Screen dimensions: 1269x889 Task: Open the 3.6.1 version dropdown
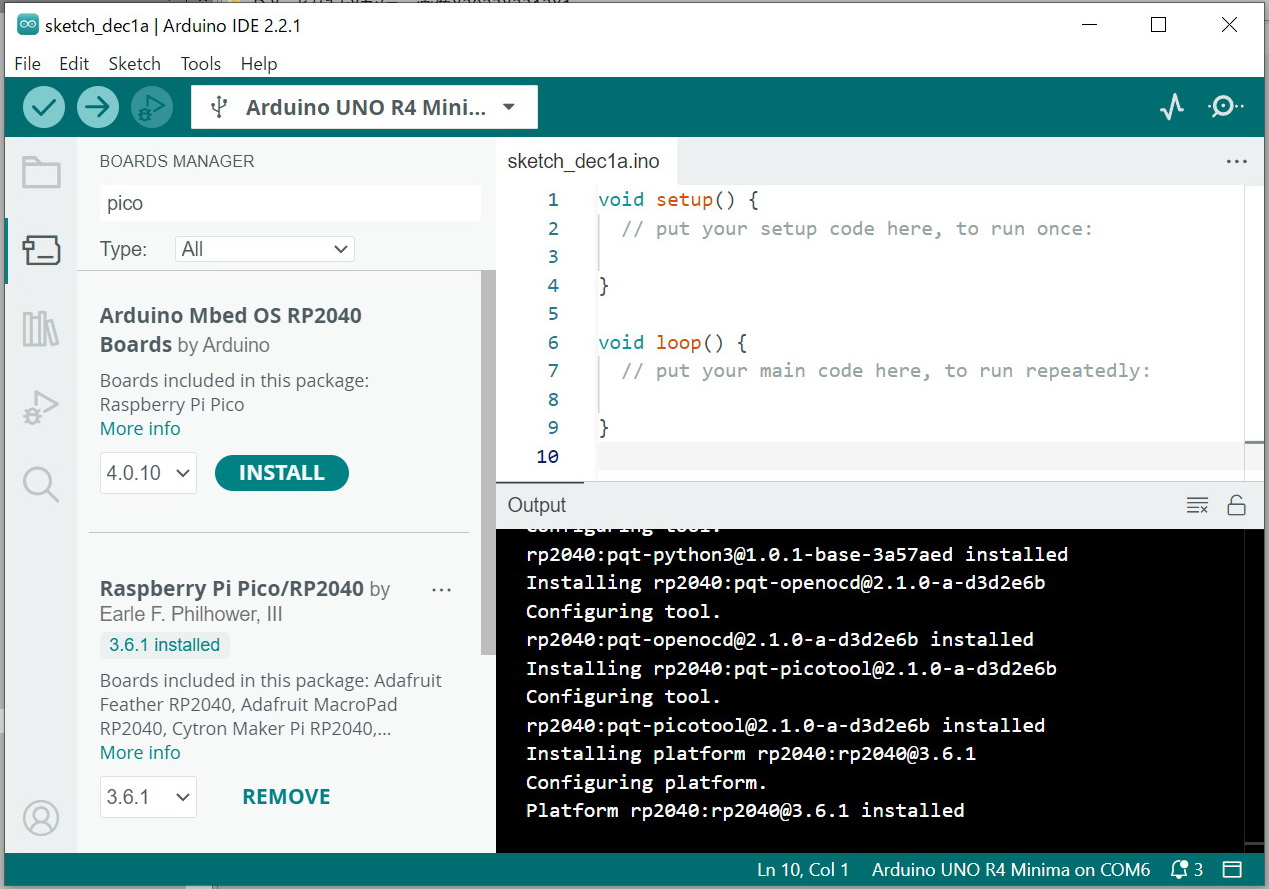click(148, 797)
